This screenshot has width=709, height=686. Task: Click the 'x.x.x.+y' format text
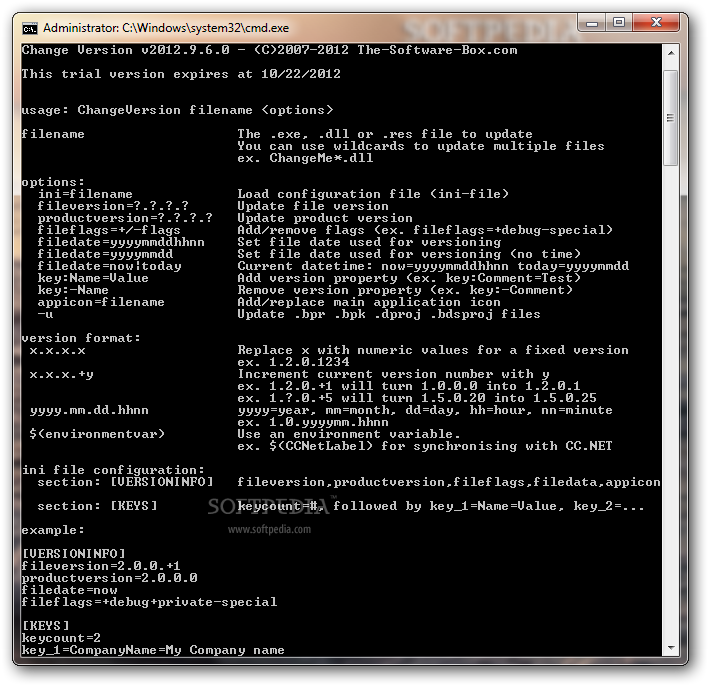tap(61, 374)
